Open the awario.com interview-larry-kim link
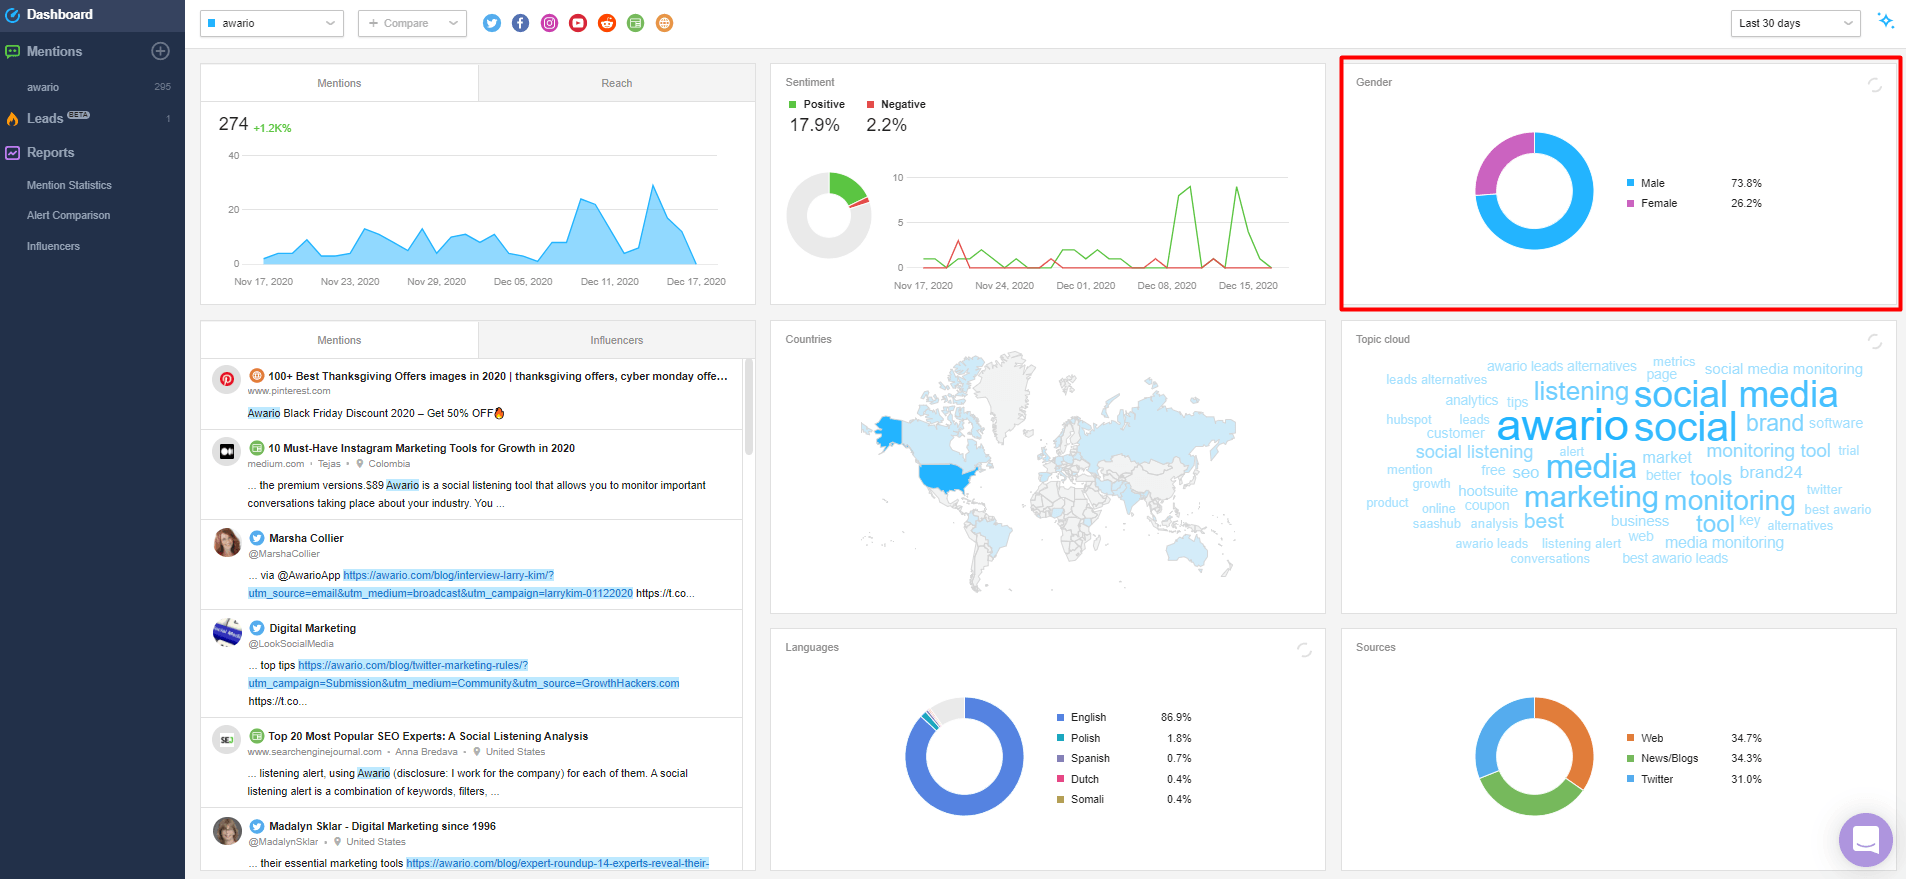 [x=440, y=584]
